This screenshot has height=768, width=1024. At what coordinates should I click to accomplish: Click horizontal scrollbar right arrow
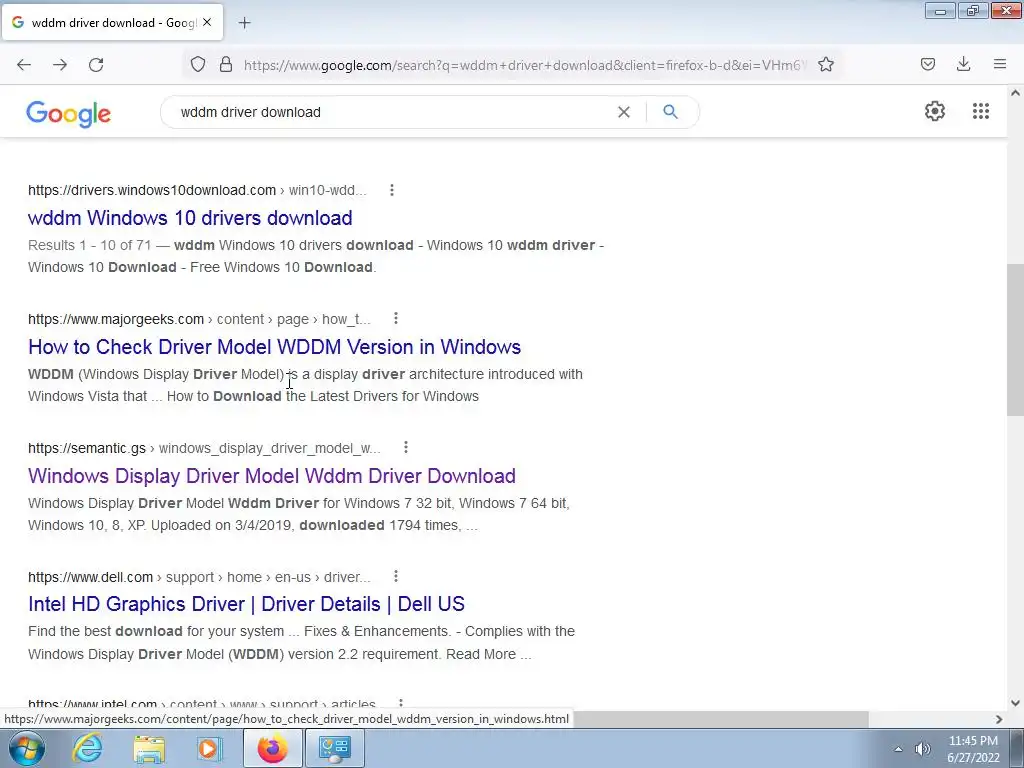click(x=999, y=719)
